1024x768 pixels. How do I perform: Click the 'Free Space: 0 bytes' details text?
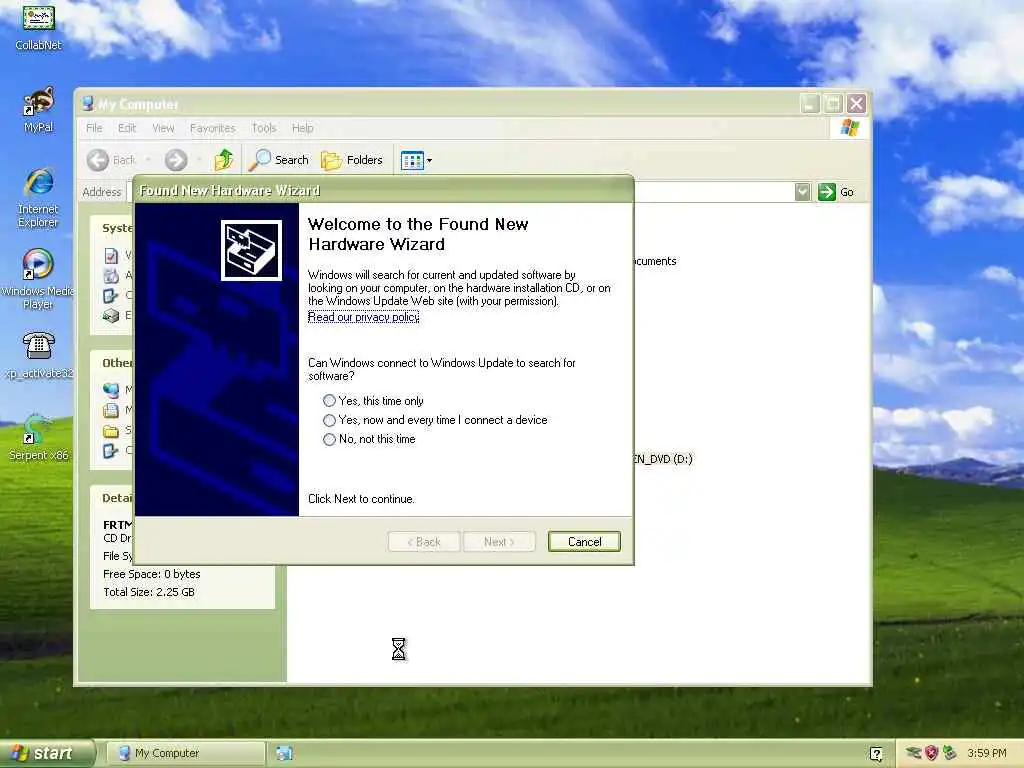coord(152,574)
